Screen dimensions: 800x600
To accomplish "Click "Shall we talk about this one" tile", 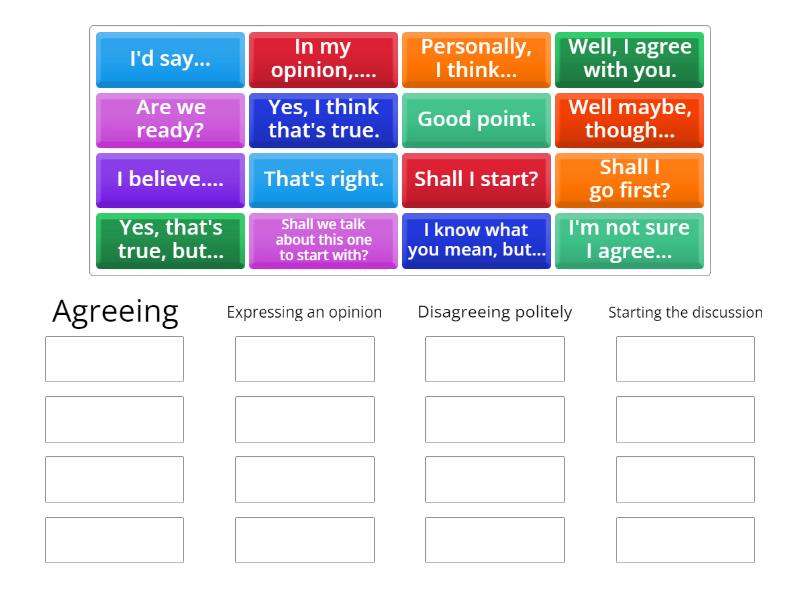I will pos(323,241).
